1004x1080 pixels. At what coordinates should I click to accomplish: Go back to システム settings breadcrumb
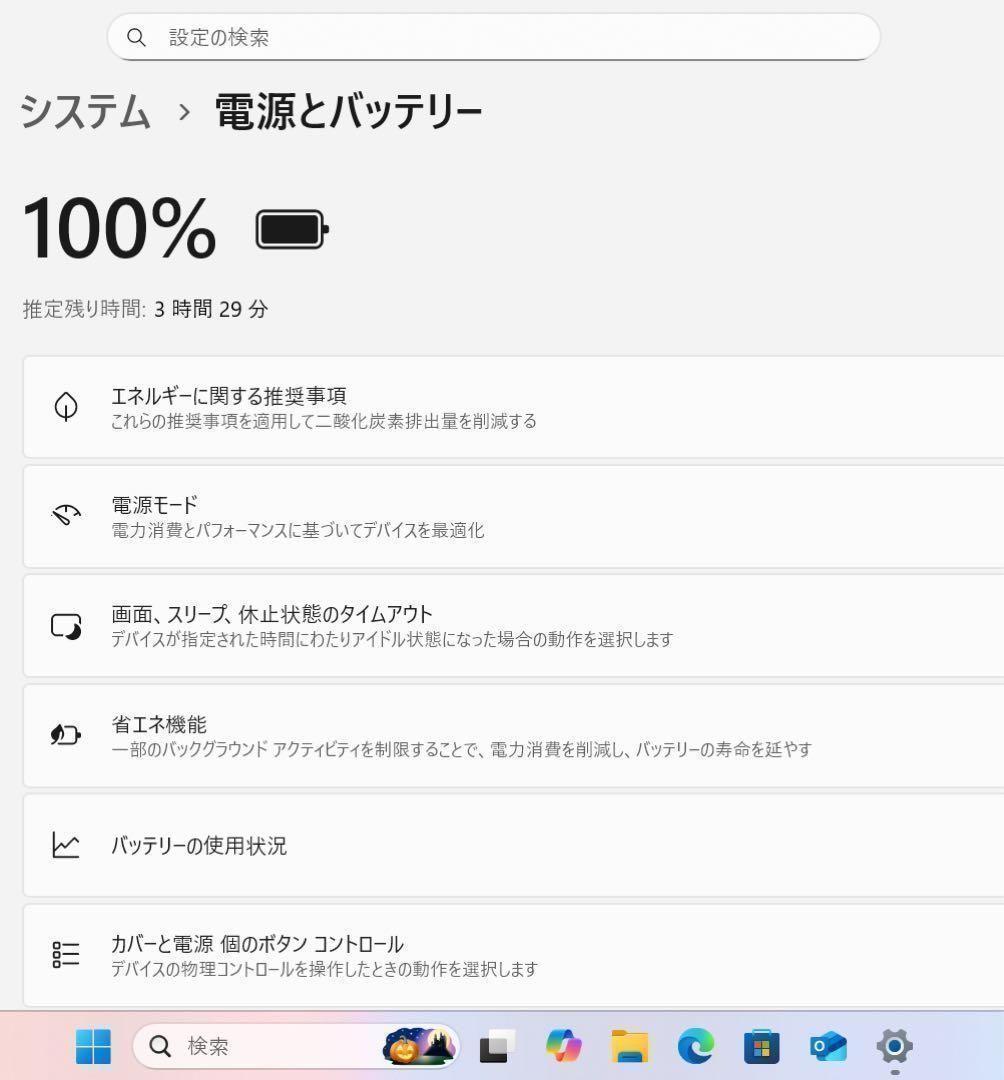pyautogui.click(x=85, y=111)
